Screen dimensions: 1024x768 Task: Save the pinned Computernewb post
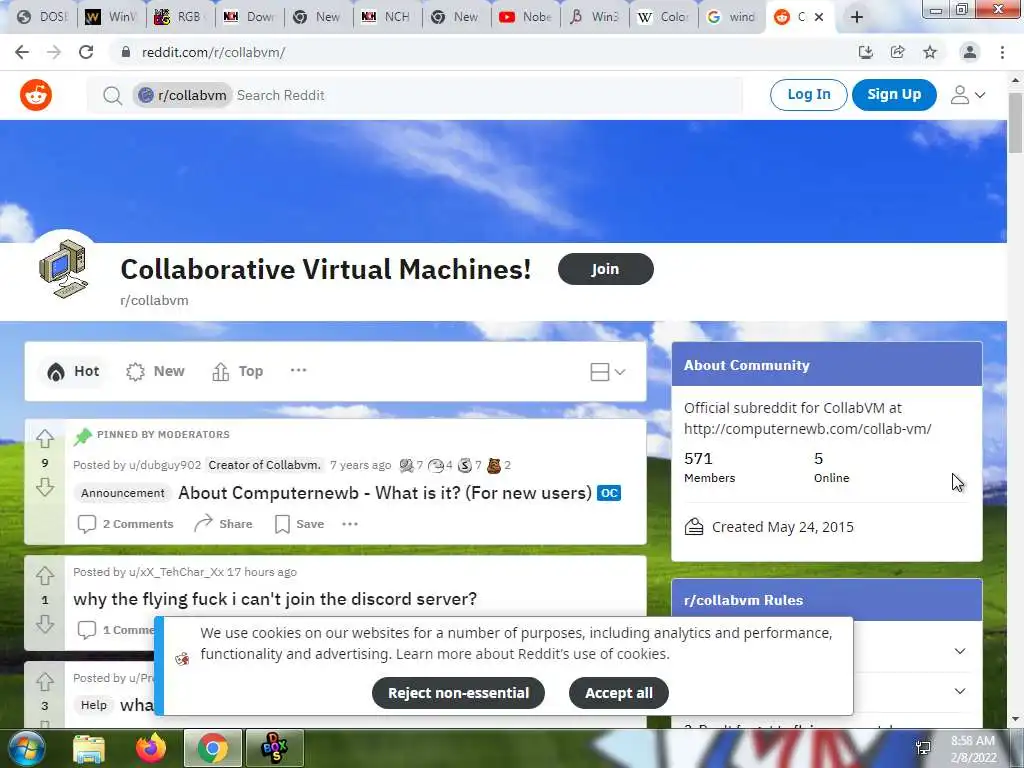click(300, 524)
